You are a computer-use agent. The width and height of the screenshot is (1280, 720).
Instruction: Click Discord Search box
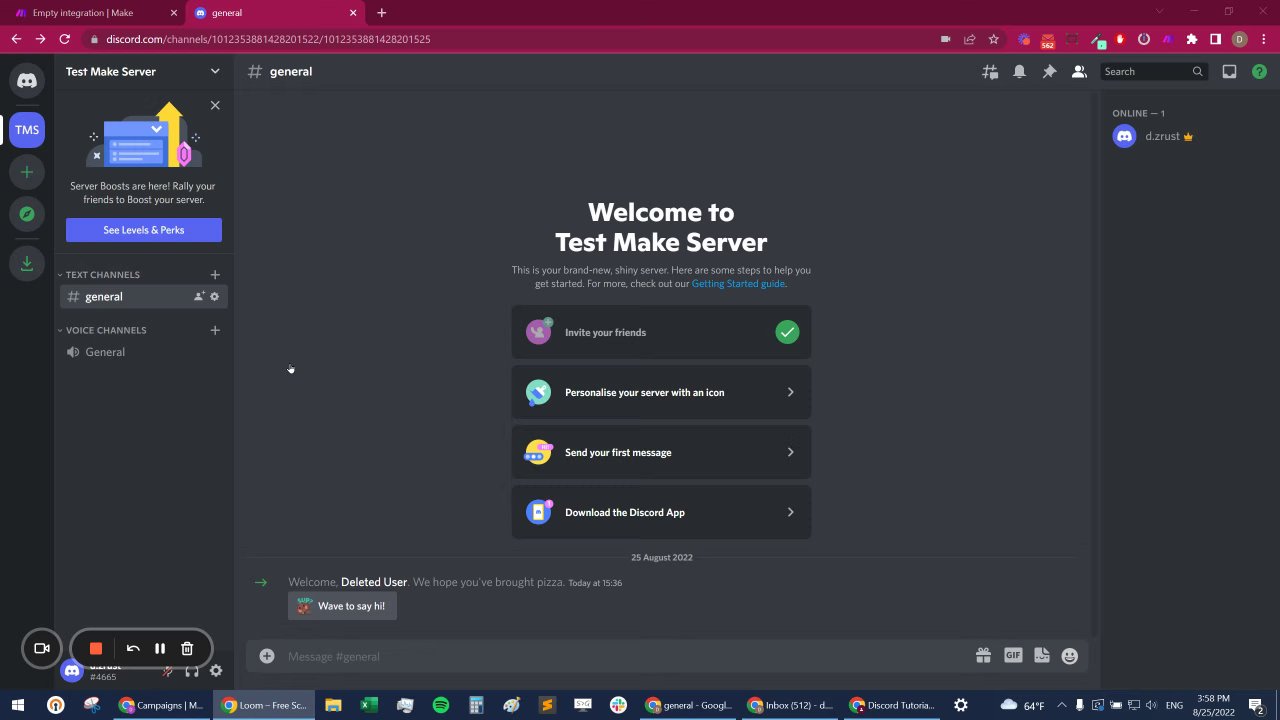click(1155, 72)
